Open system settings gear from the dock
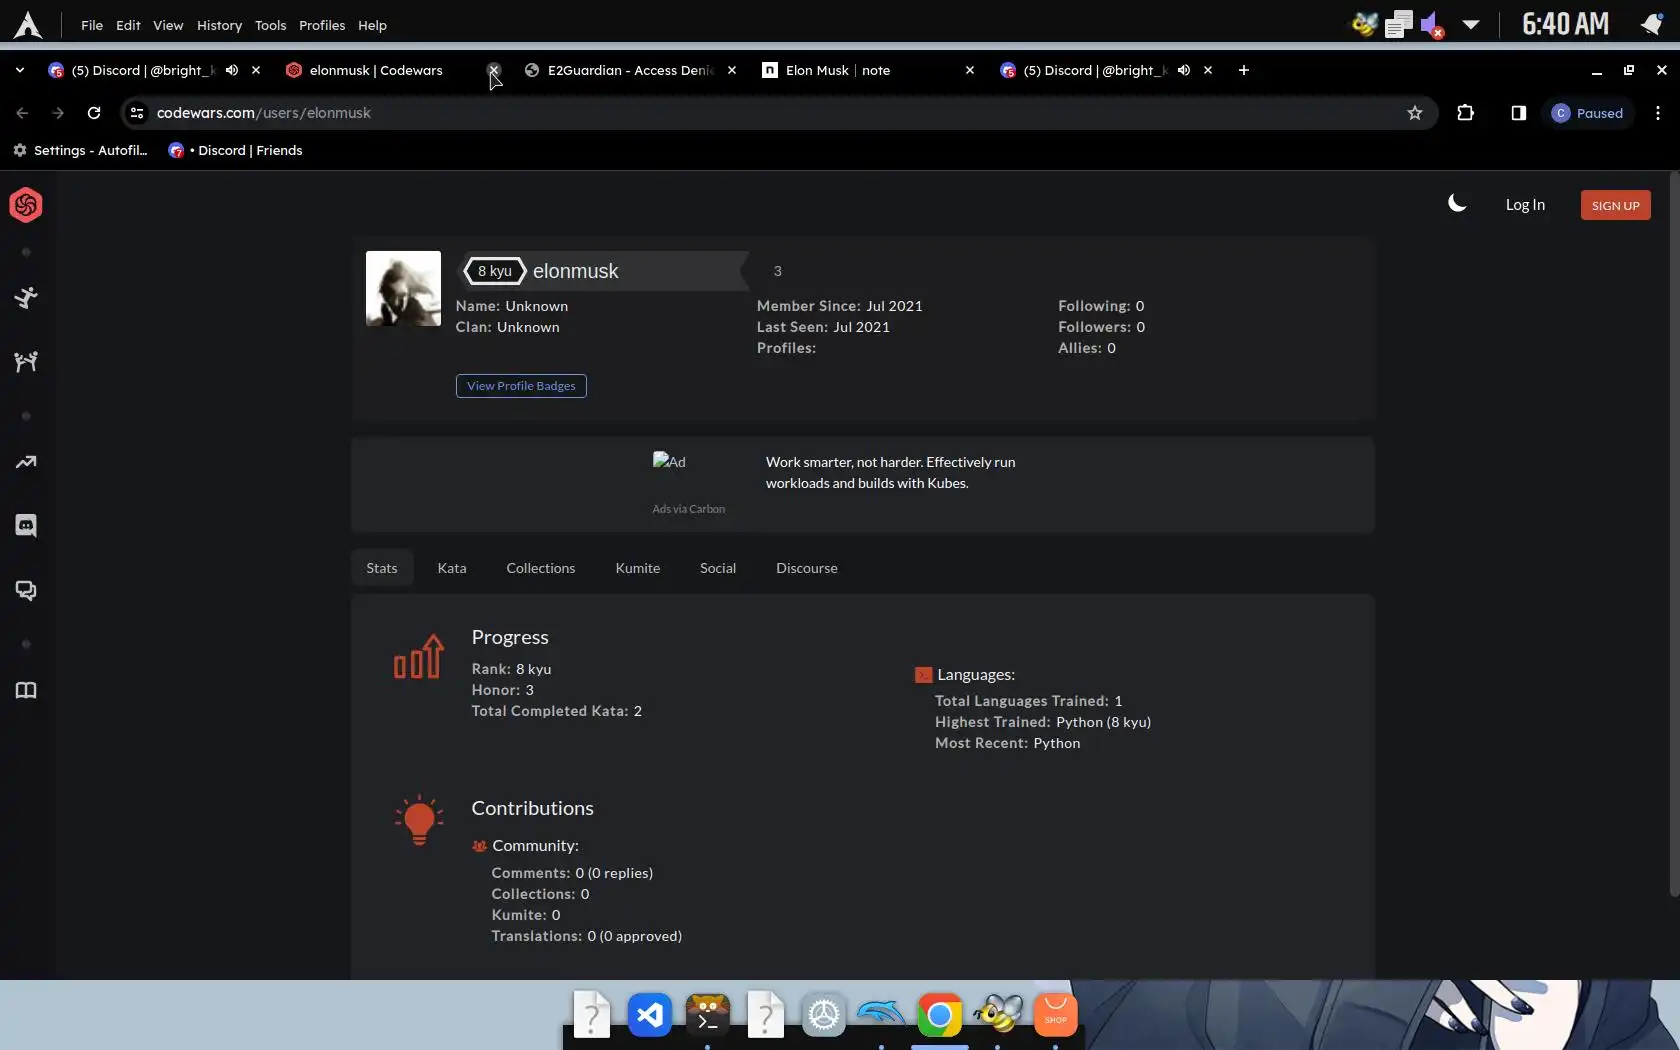Image resolution: width=1680 pixels, height=1050 pixels. (824, 1016)
